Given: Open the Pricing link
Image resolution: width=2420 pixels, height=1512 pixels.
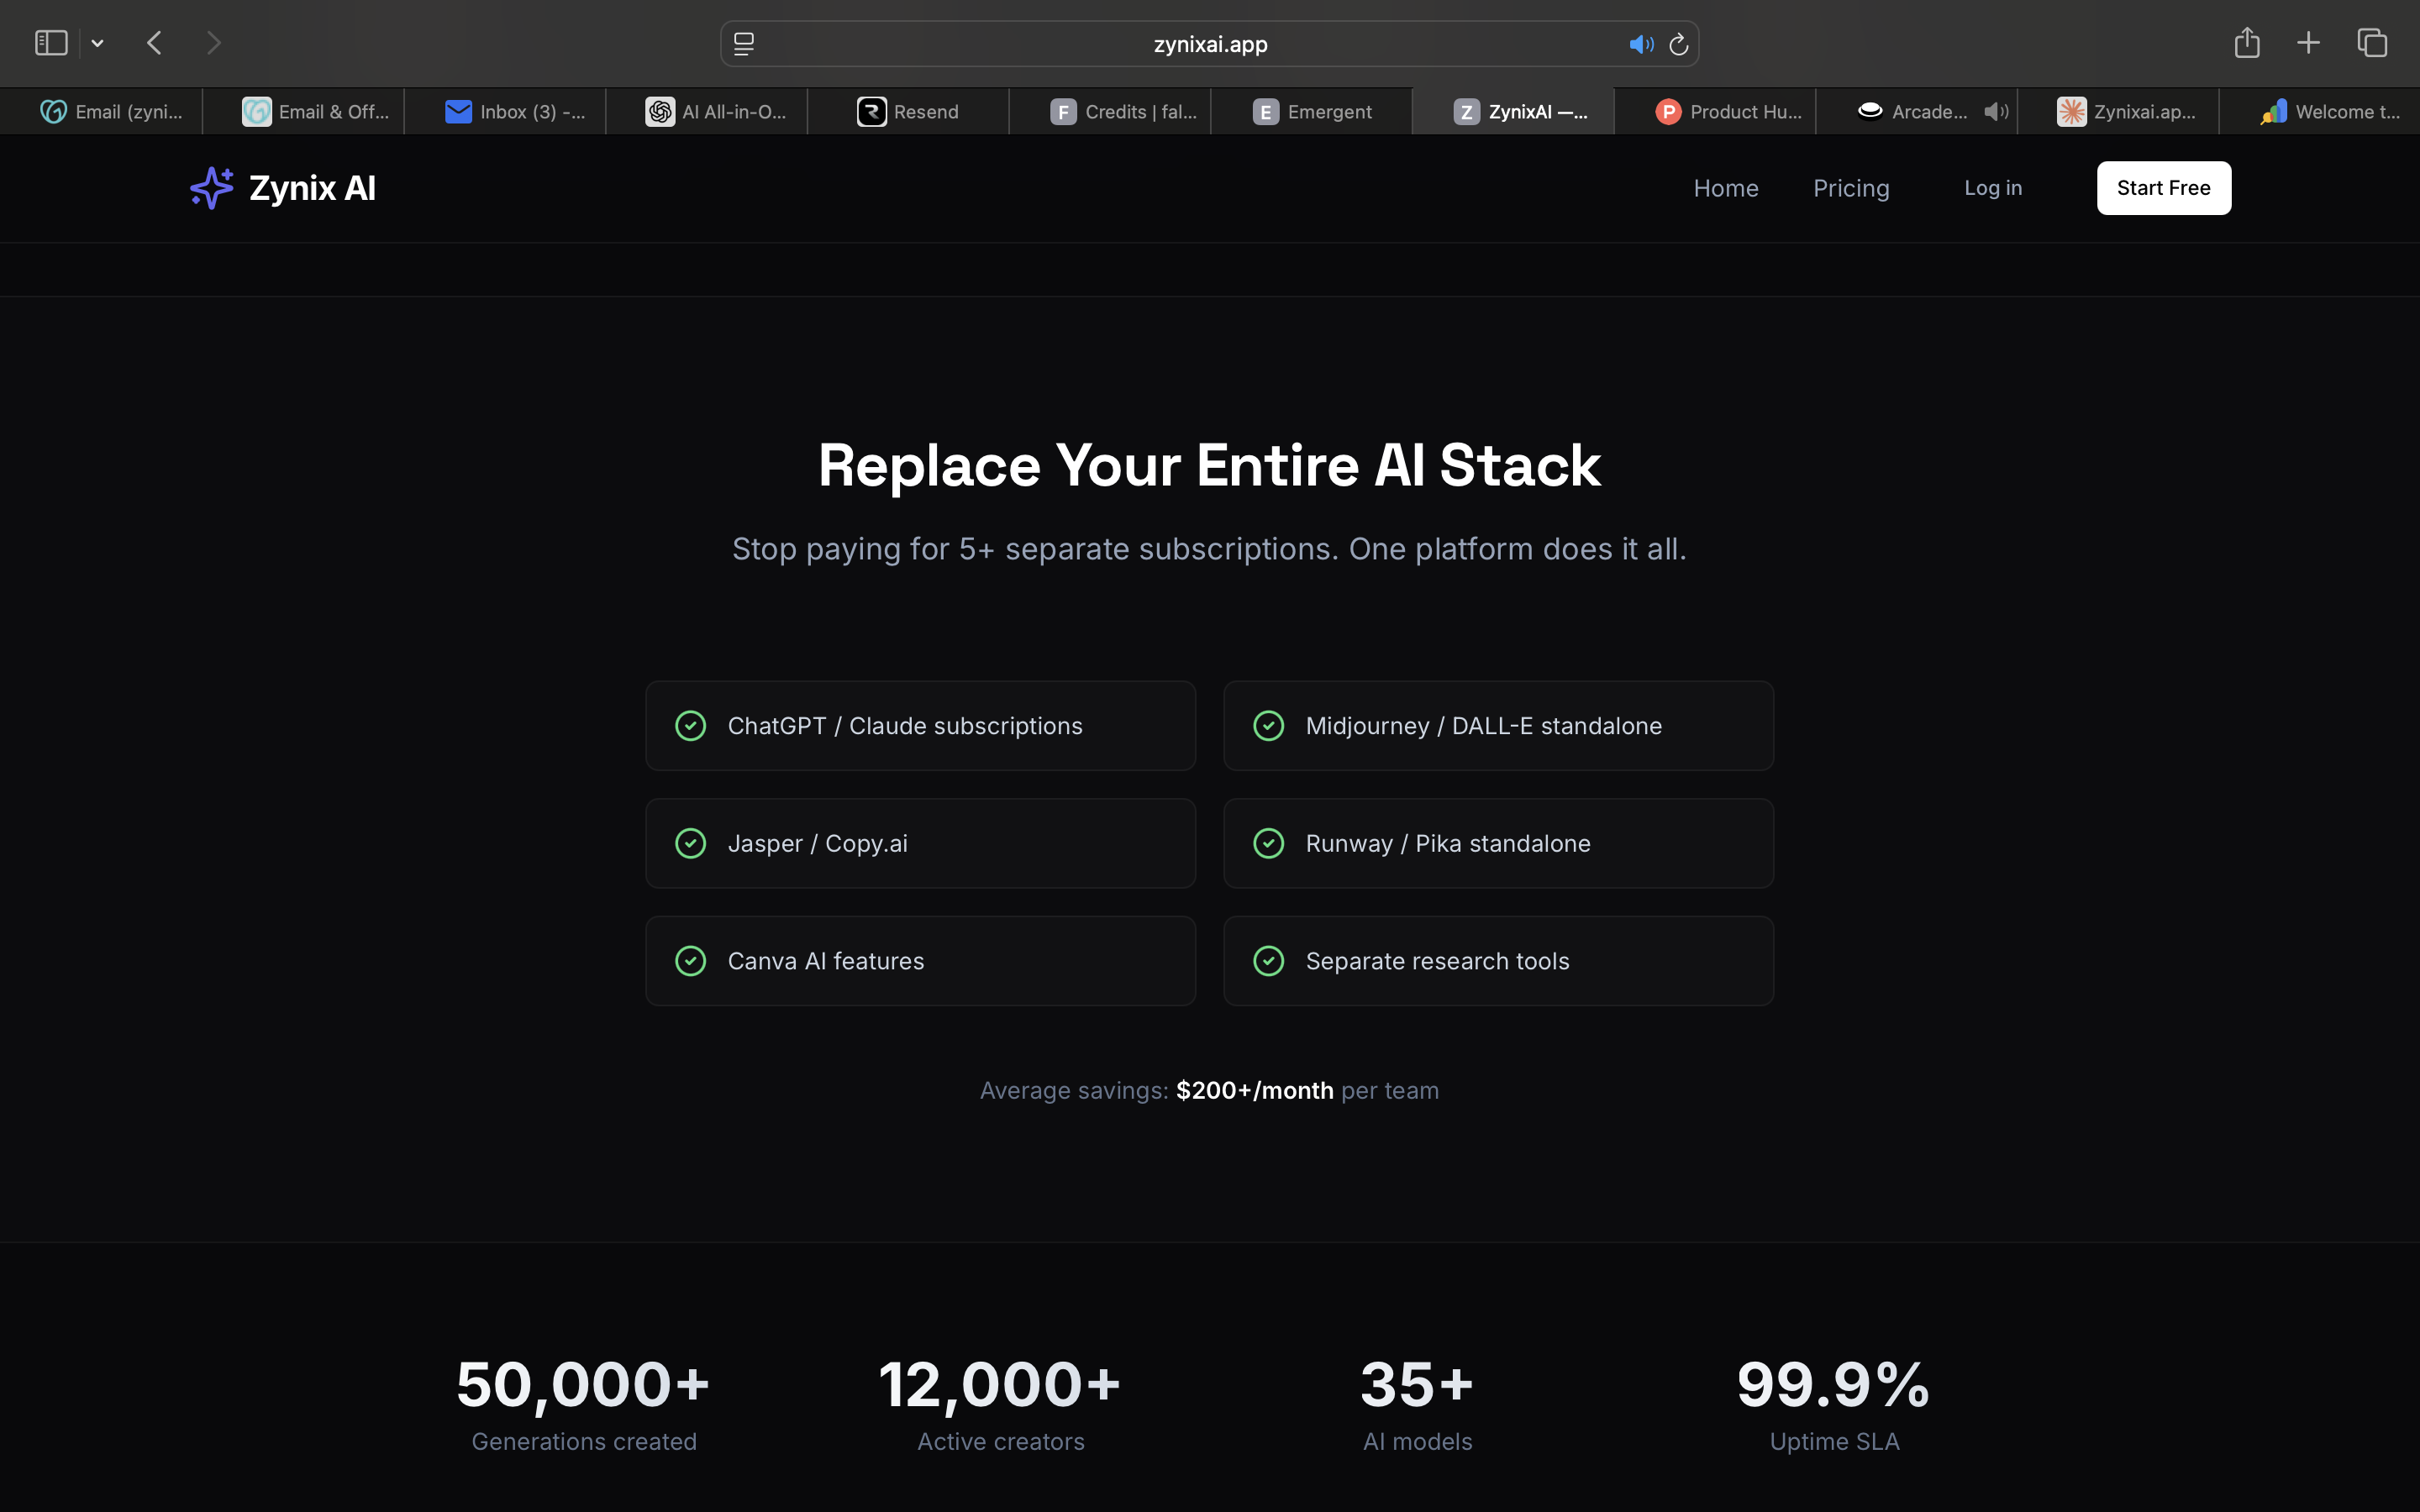Looking at the screenshot, I should pos(1851,188).
